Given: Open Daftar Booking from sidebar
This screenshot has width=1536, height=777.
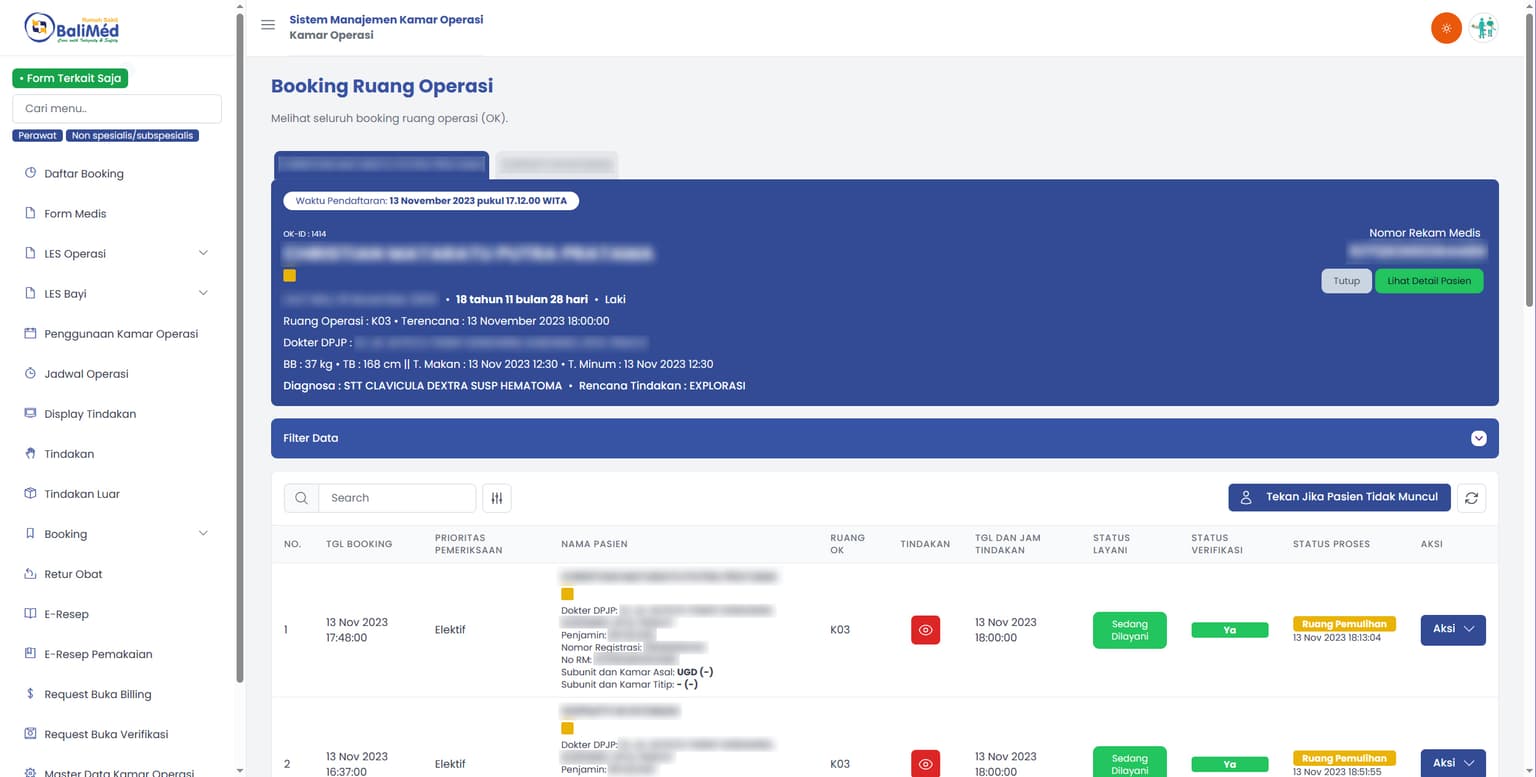Looking at the screenshot, I should (84, 174).
